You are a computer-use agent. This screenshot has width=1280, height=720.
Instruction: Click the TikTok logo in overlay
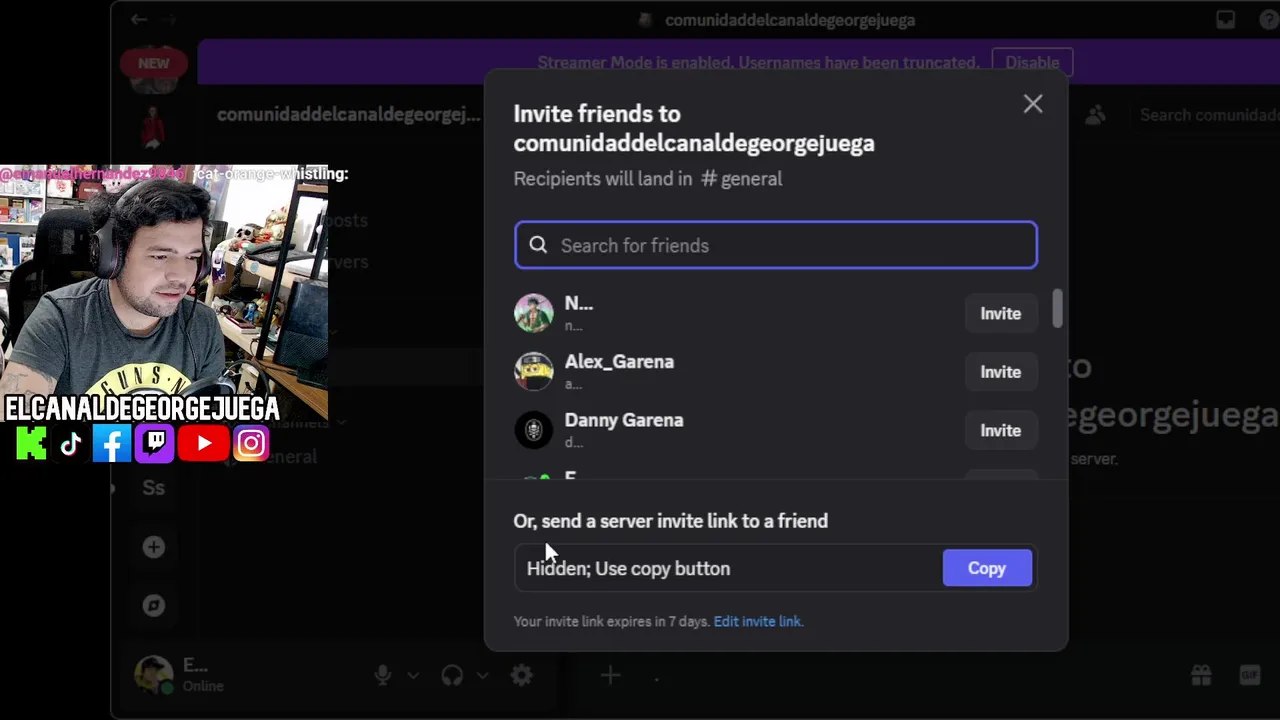70,443
